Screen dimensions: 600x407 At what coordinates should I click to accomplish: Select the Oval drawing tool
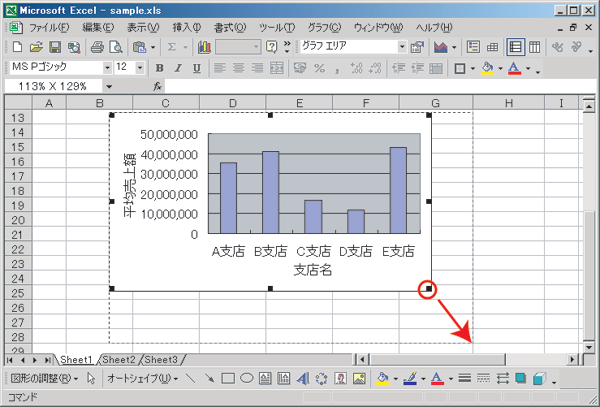pyautogui.click(x=246, y=379)
